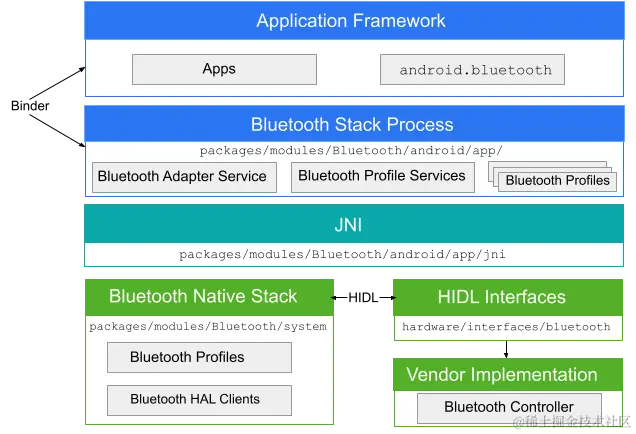Click stacked Bluetooth Profiles box in Stack Process

[x=557, y=181]
